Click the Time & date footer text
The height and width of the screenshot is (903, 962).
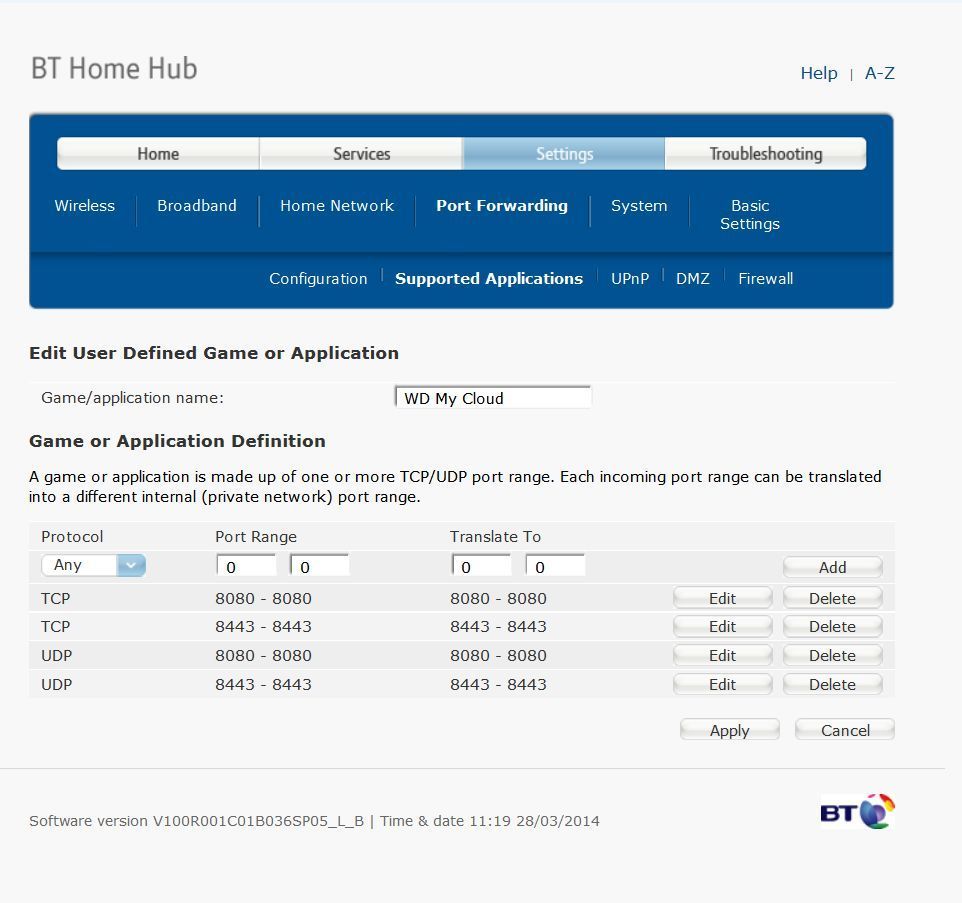[490, 821]
